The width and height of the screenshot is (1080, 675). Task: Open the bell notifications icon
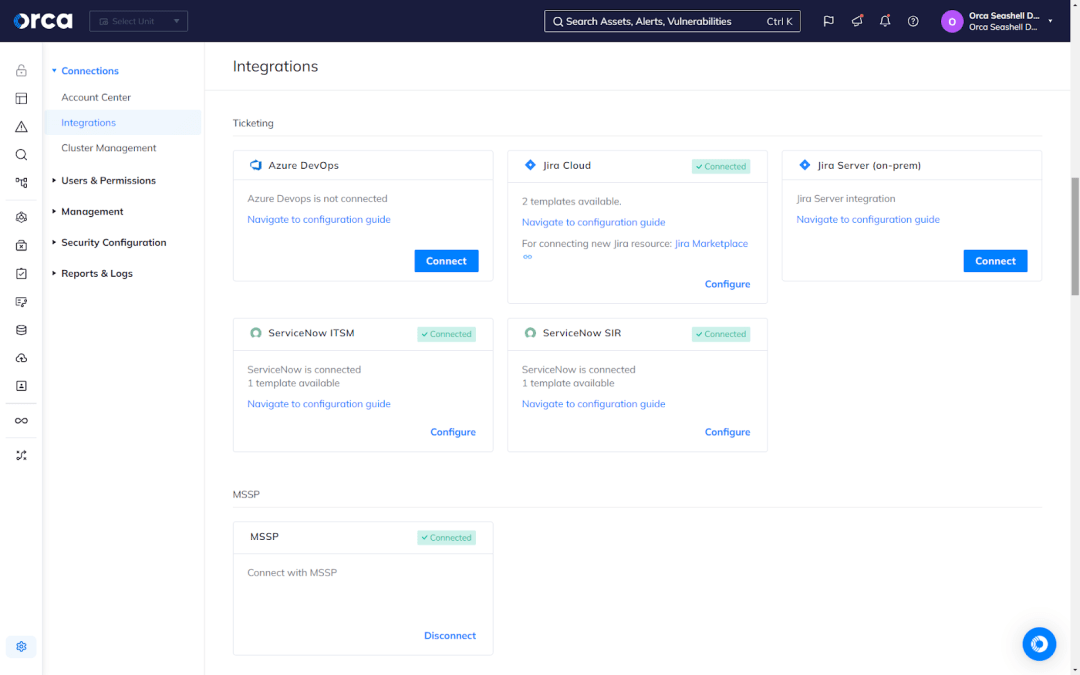coord(885,21)
